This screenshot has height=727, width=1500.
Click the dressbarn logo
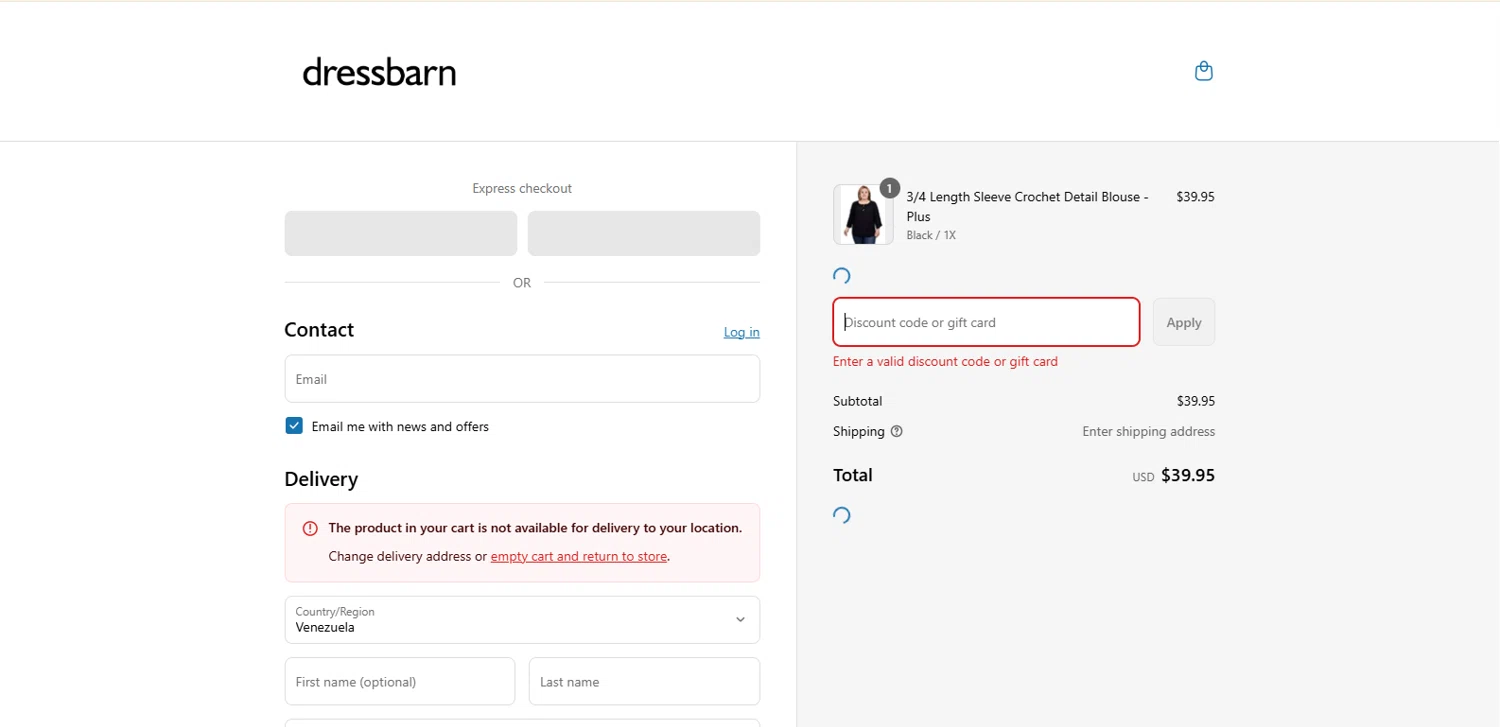click(x=379, y=72)
